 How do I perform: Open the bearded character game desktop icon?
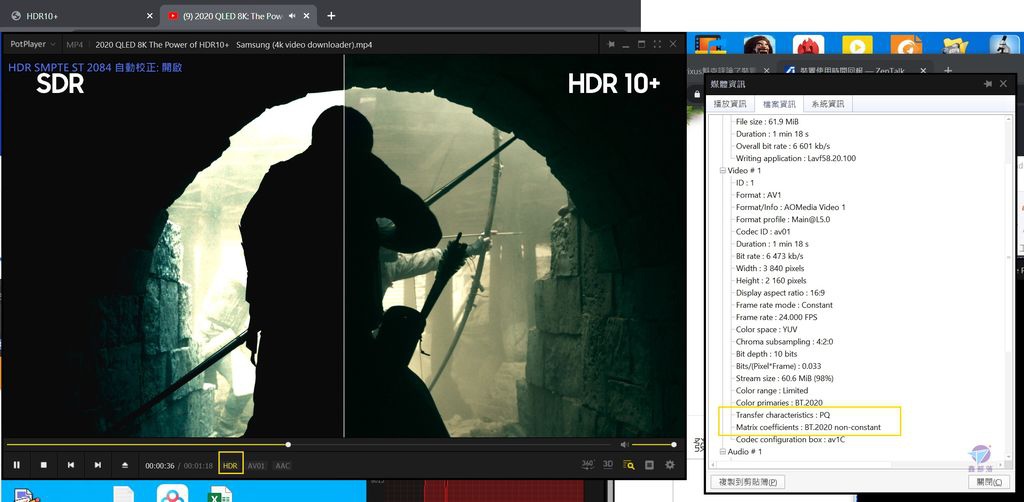coord(759,44)
